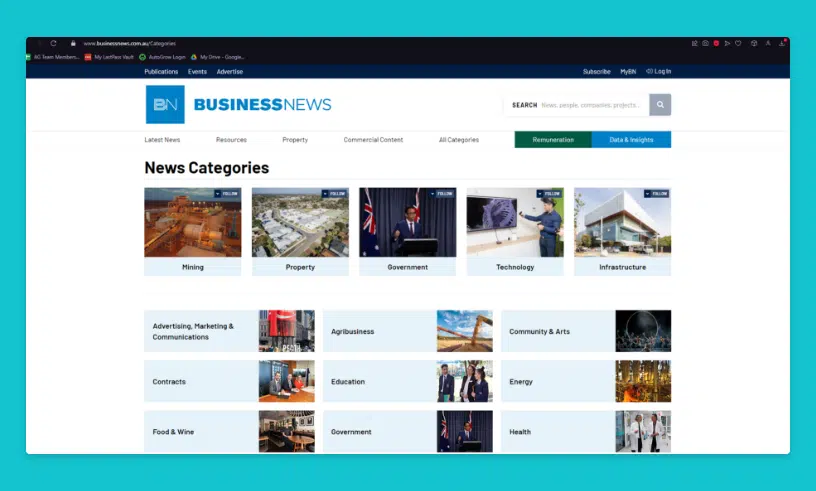Toggle Follow on the Government category card
The image size is (816, 491).
click(443, 193)
